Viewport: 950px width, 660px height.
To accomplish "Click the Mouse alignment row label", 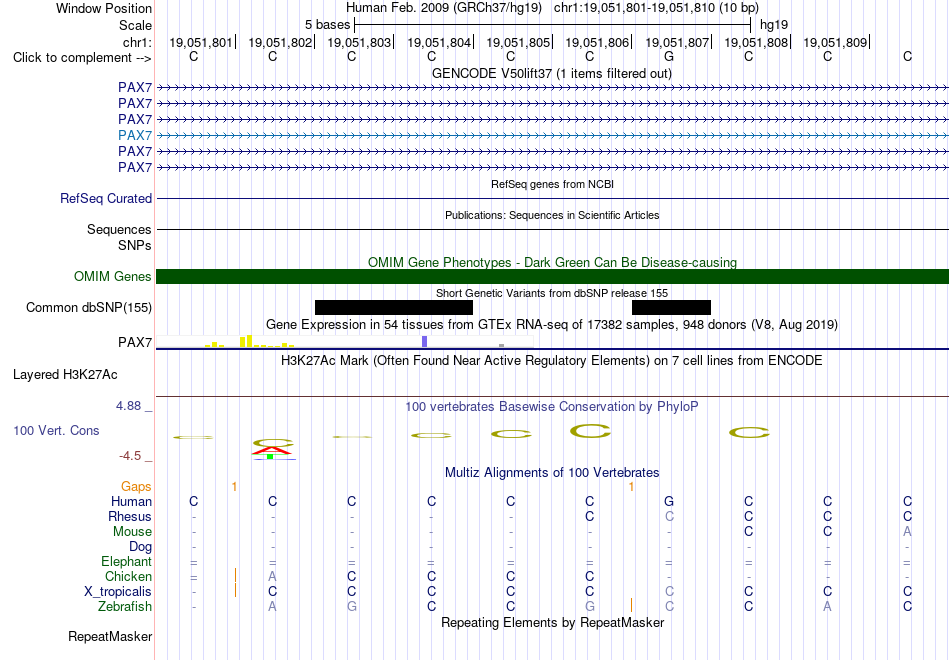I will (x=132, y=532).
